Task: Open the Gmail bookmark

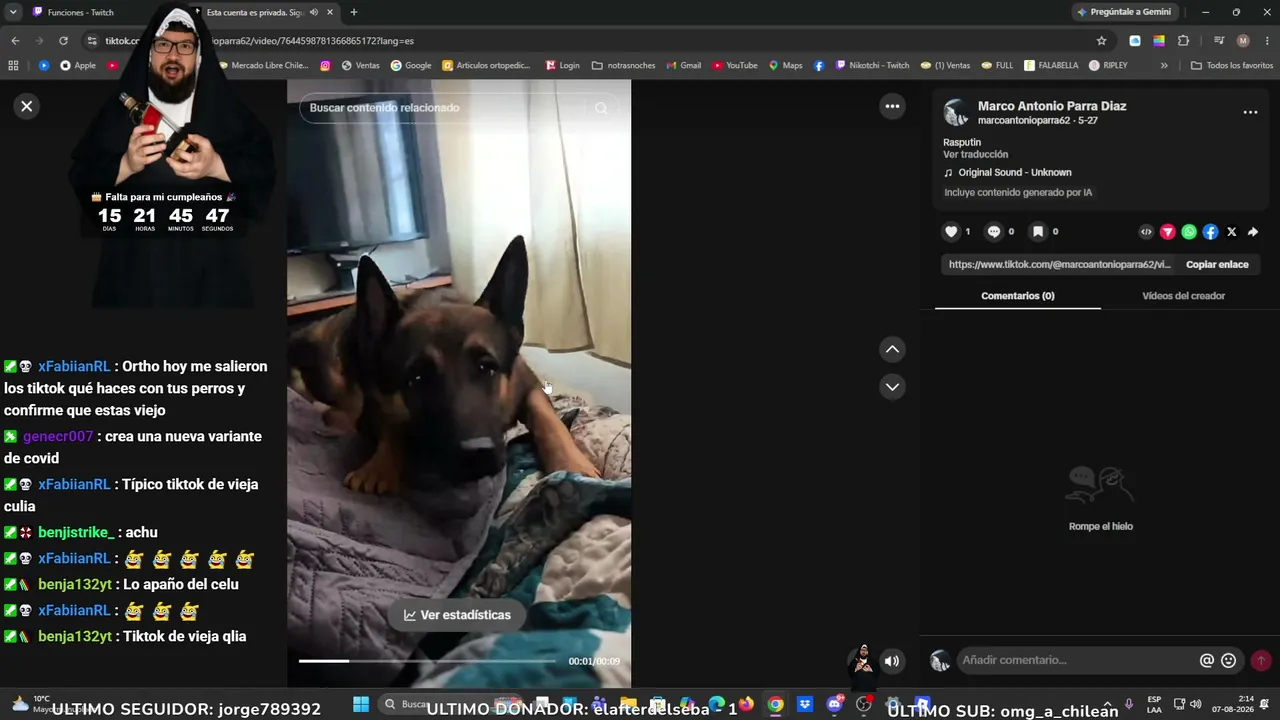Action: click(683, 66)
